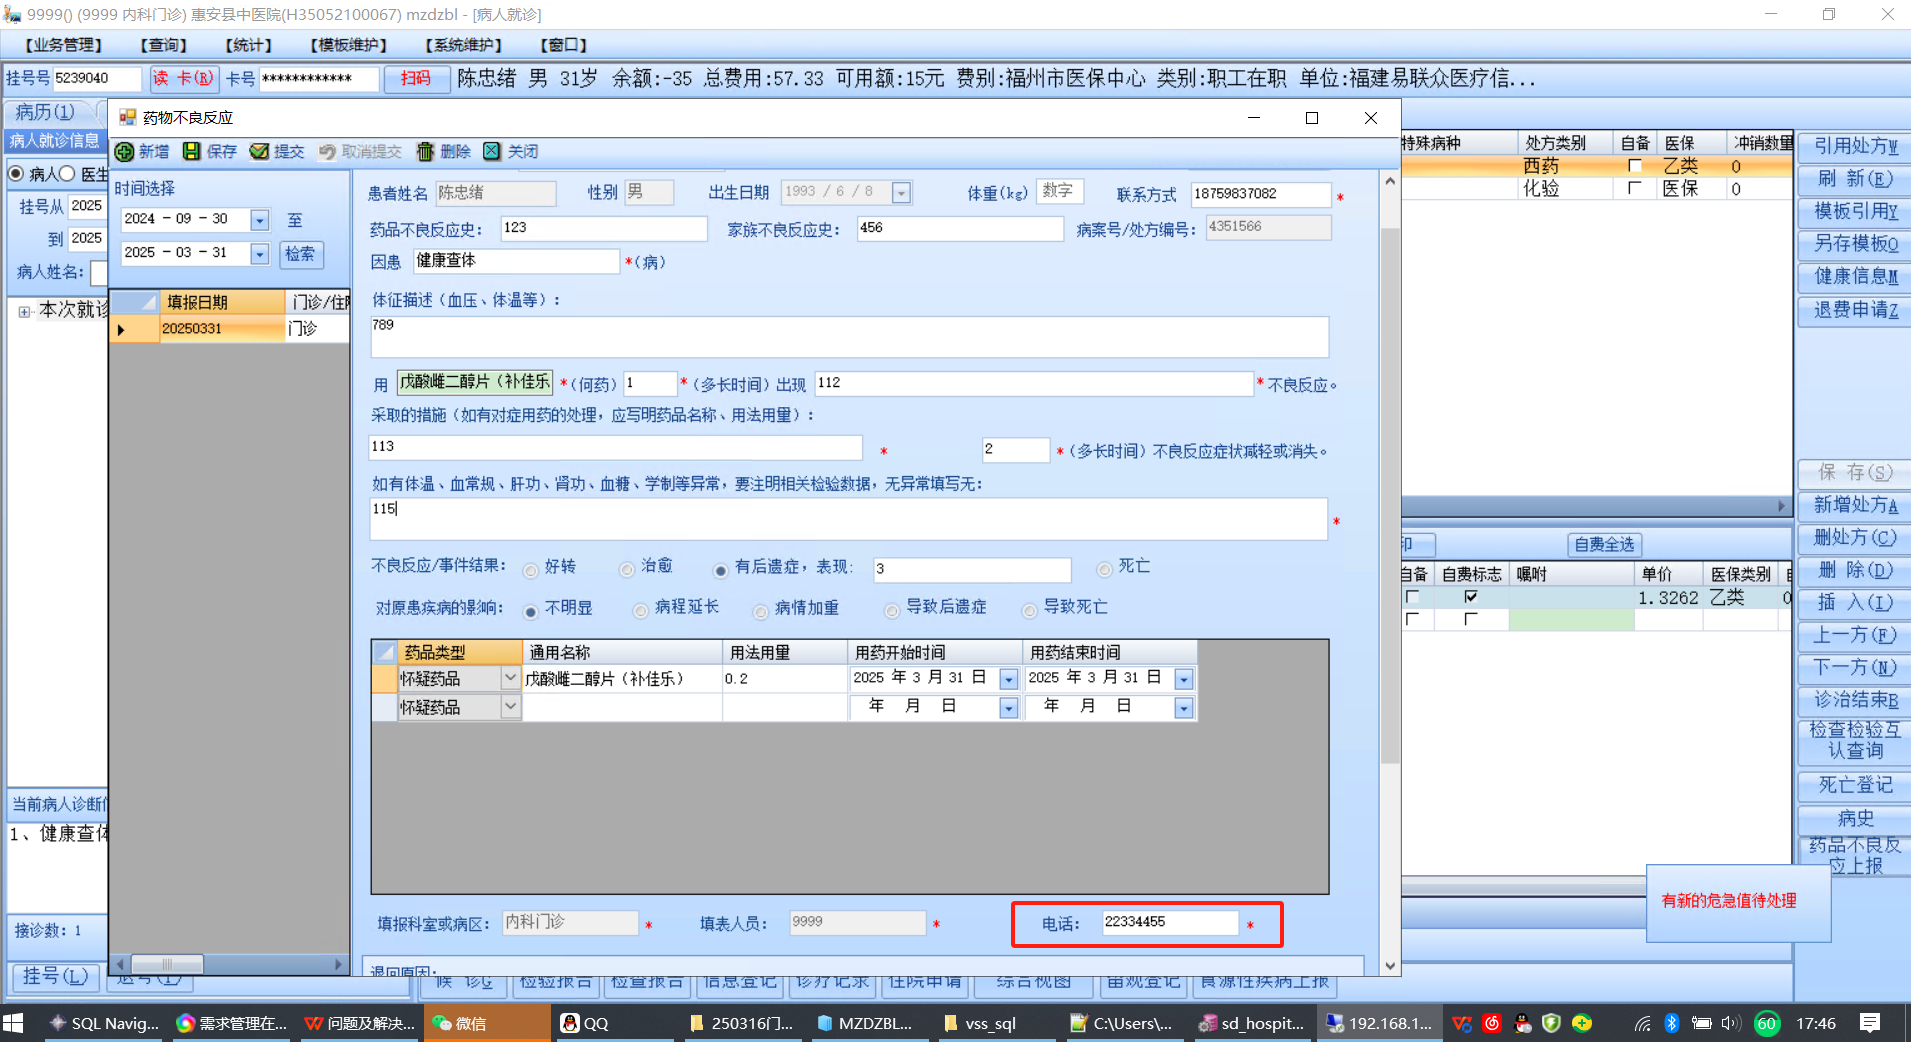Choose 病情加重 for disease impact
This screenshot has width=1911, height=1042.
point(760,611)
